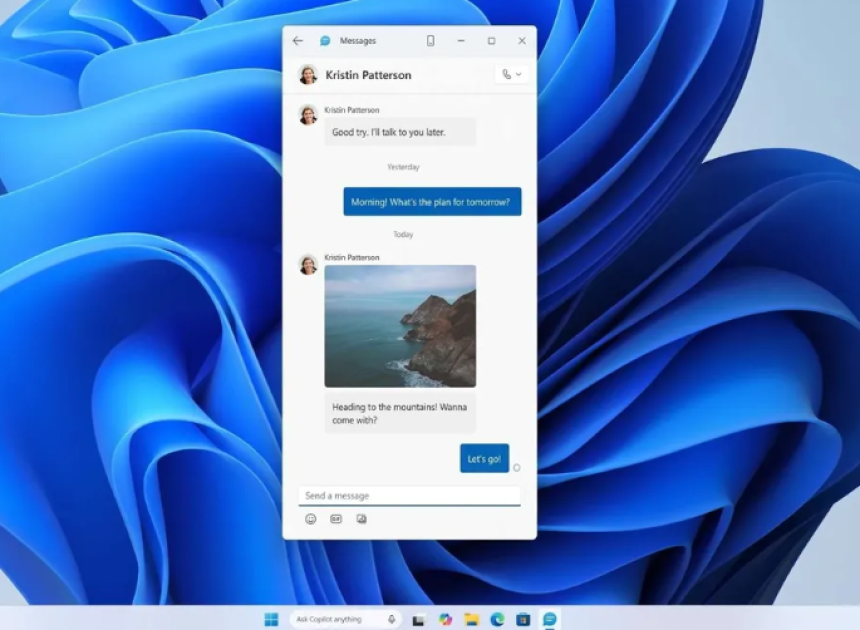
Task: Click sender name above 'Good try' message
Action: 352,110
